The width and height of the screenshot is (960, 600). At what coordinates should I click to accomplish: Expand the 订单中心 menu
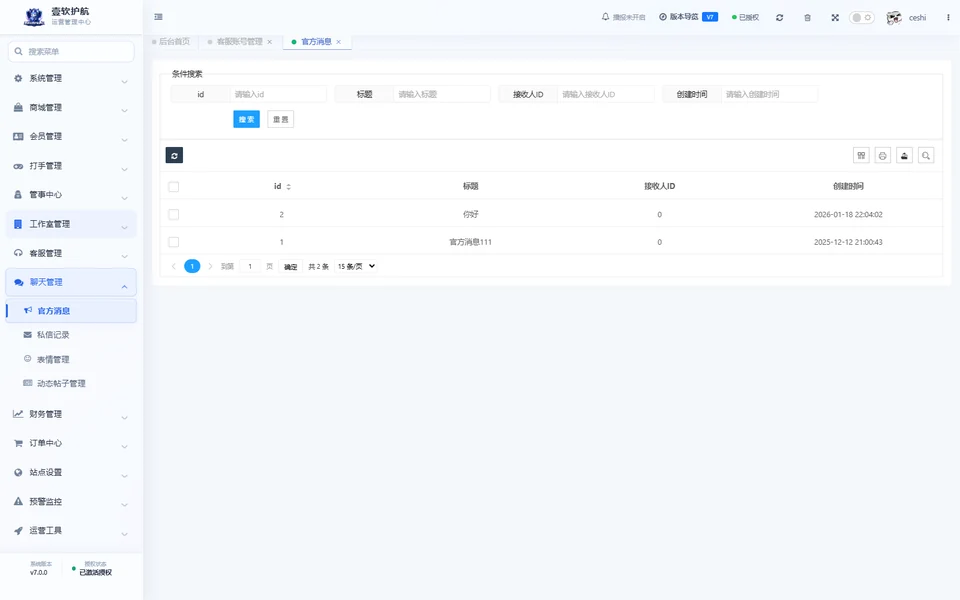coord(71,443)
